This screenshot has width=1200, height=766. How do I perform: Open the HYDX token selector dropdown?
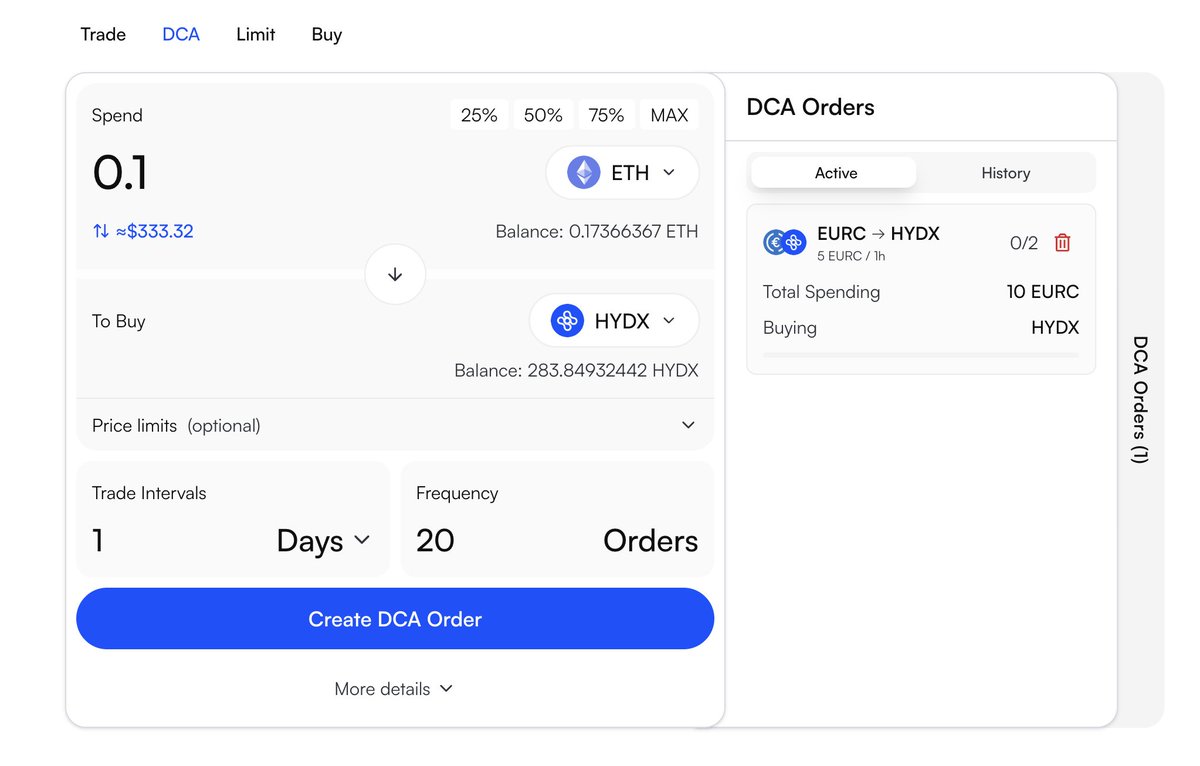click(614, 321)
